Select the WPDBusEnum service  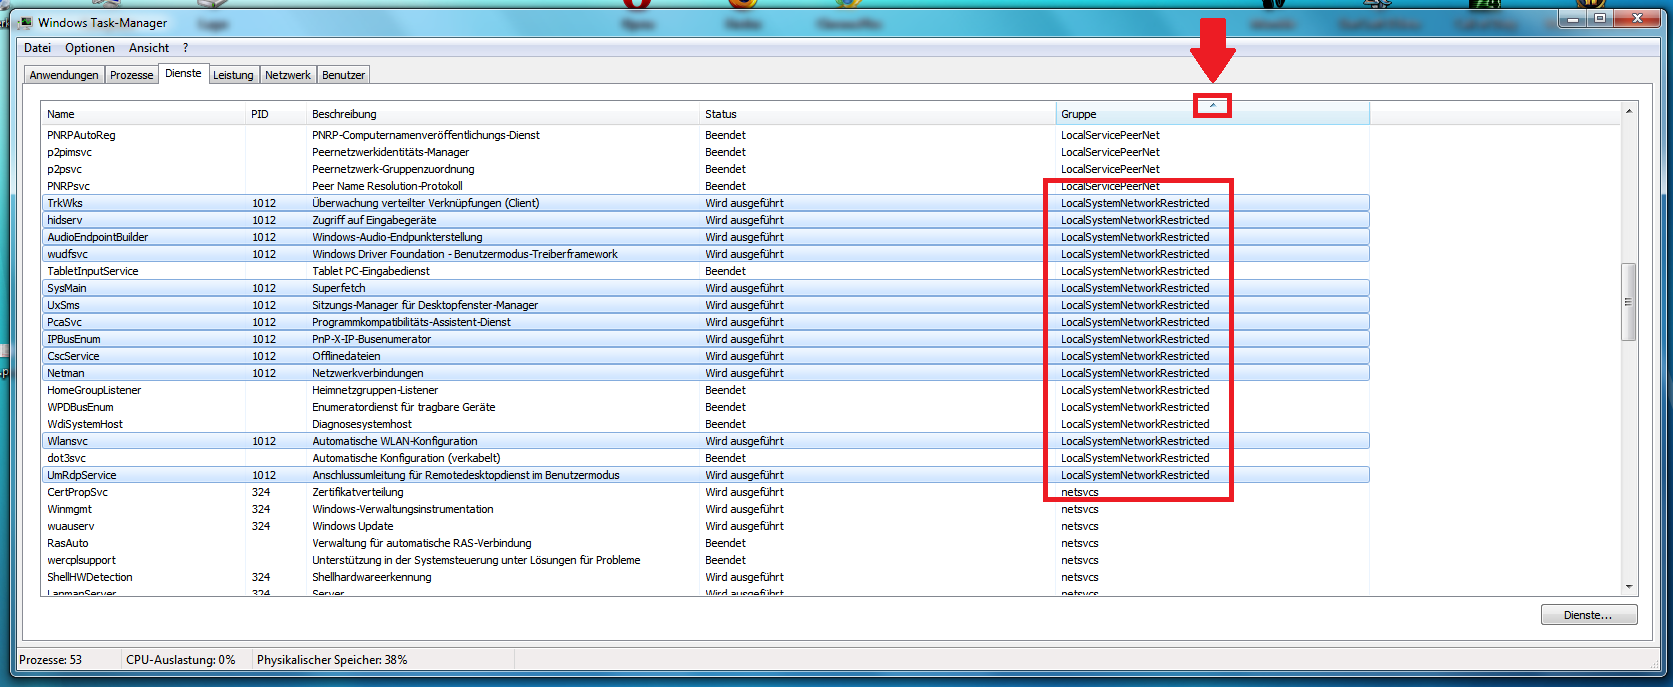coord(80,407)
